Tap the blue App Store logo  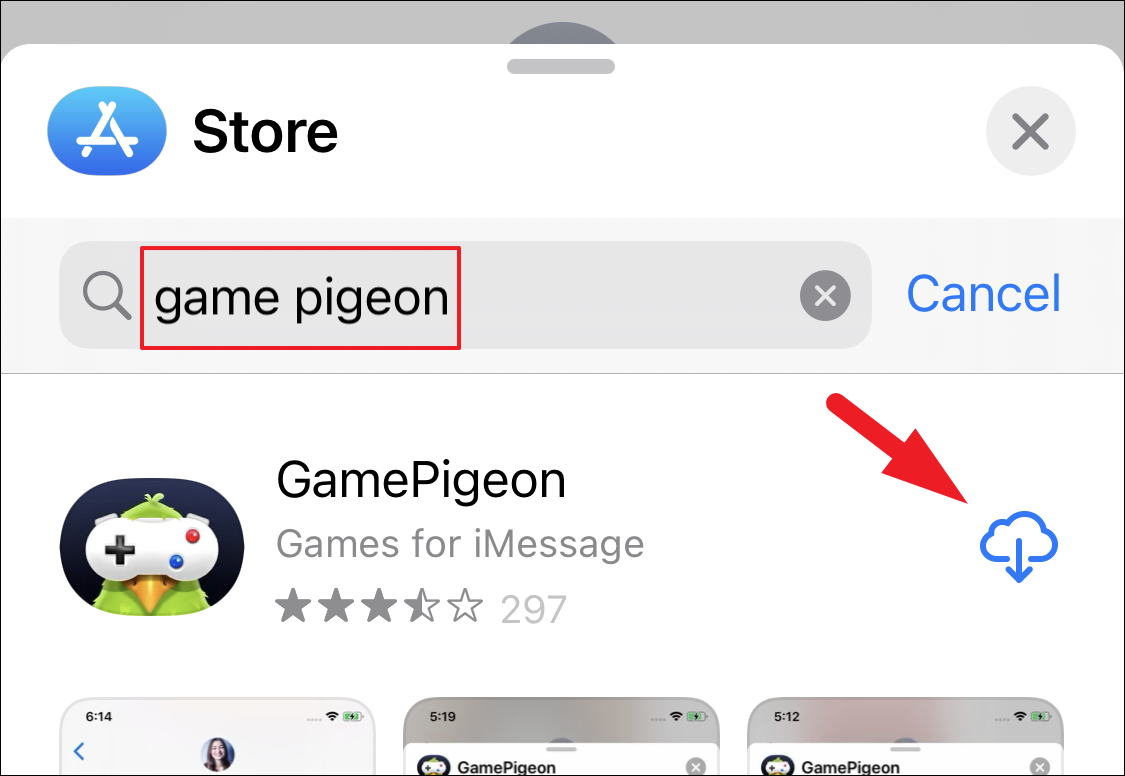[x=107, y=131]
